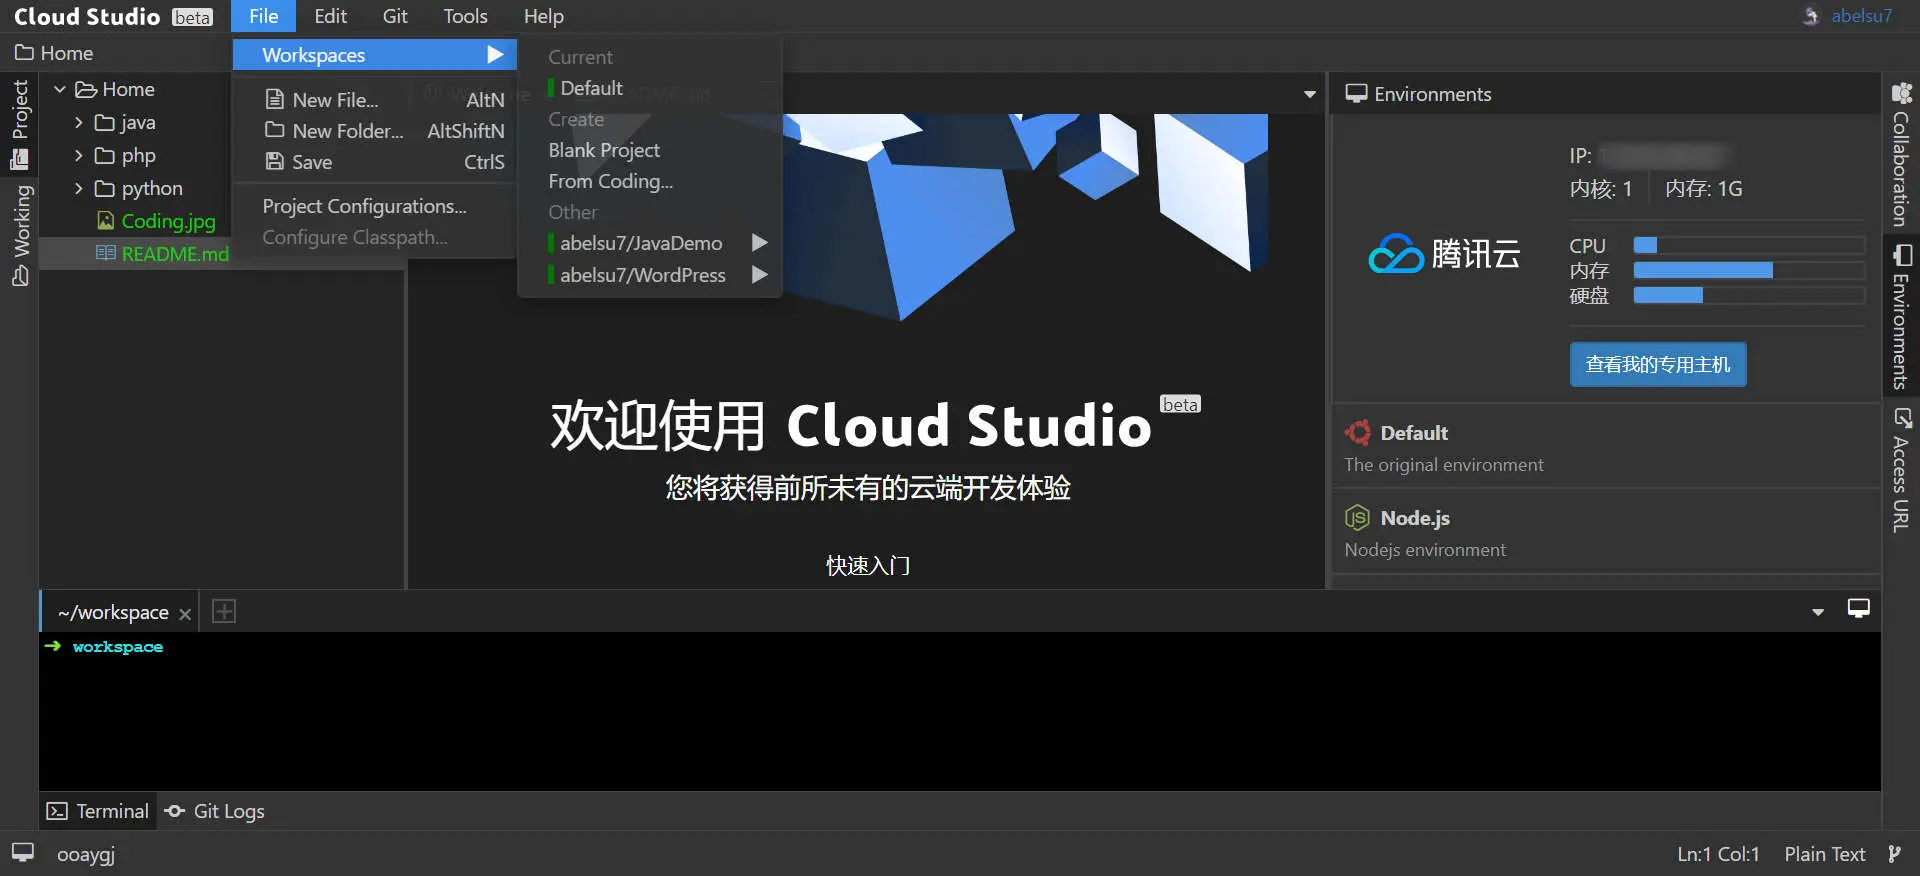Click 快速入门 quick start link
The height and width of the screenshot is (876, 1920).
click(868, 565)
